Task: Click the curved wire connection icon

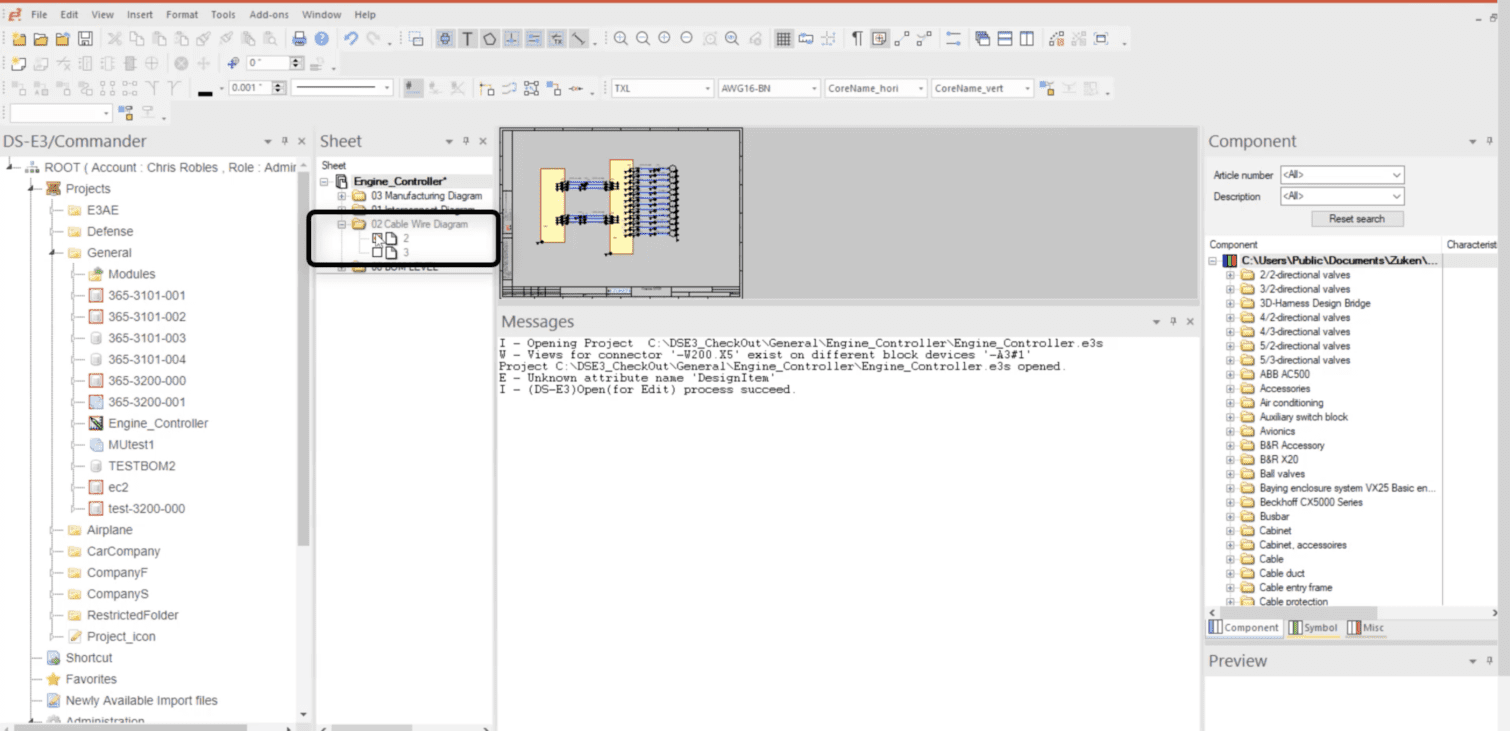Action: click(x=509, y=88)
